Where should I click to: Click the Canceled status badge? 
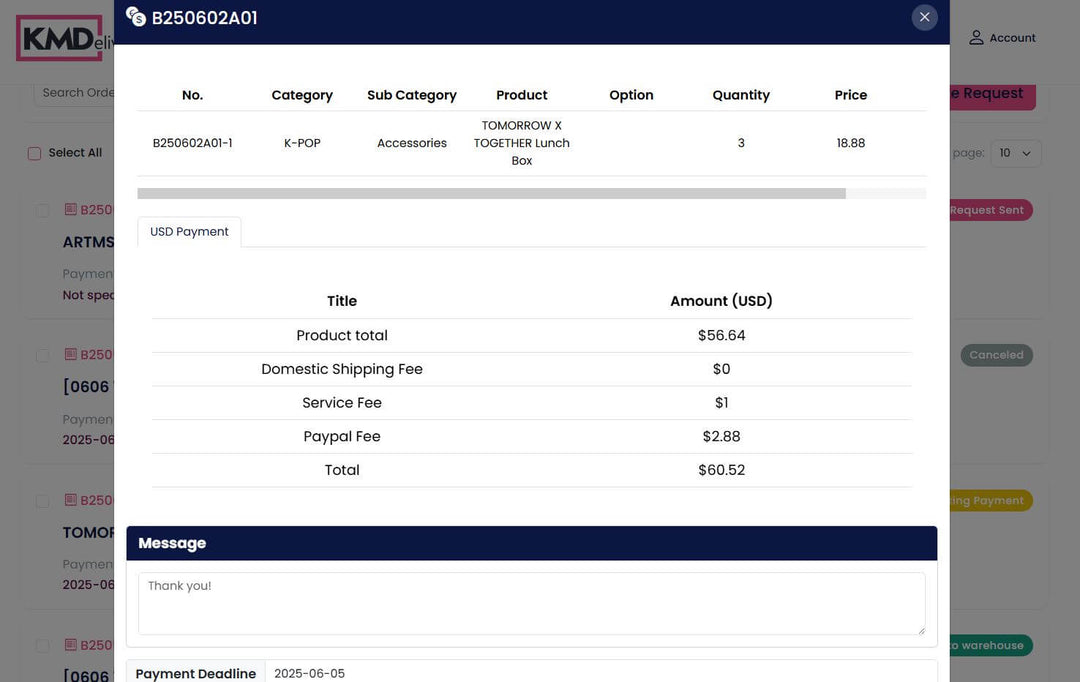[x=997, y=355]
